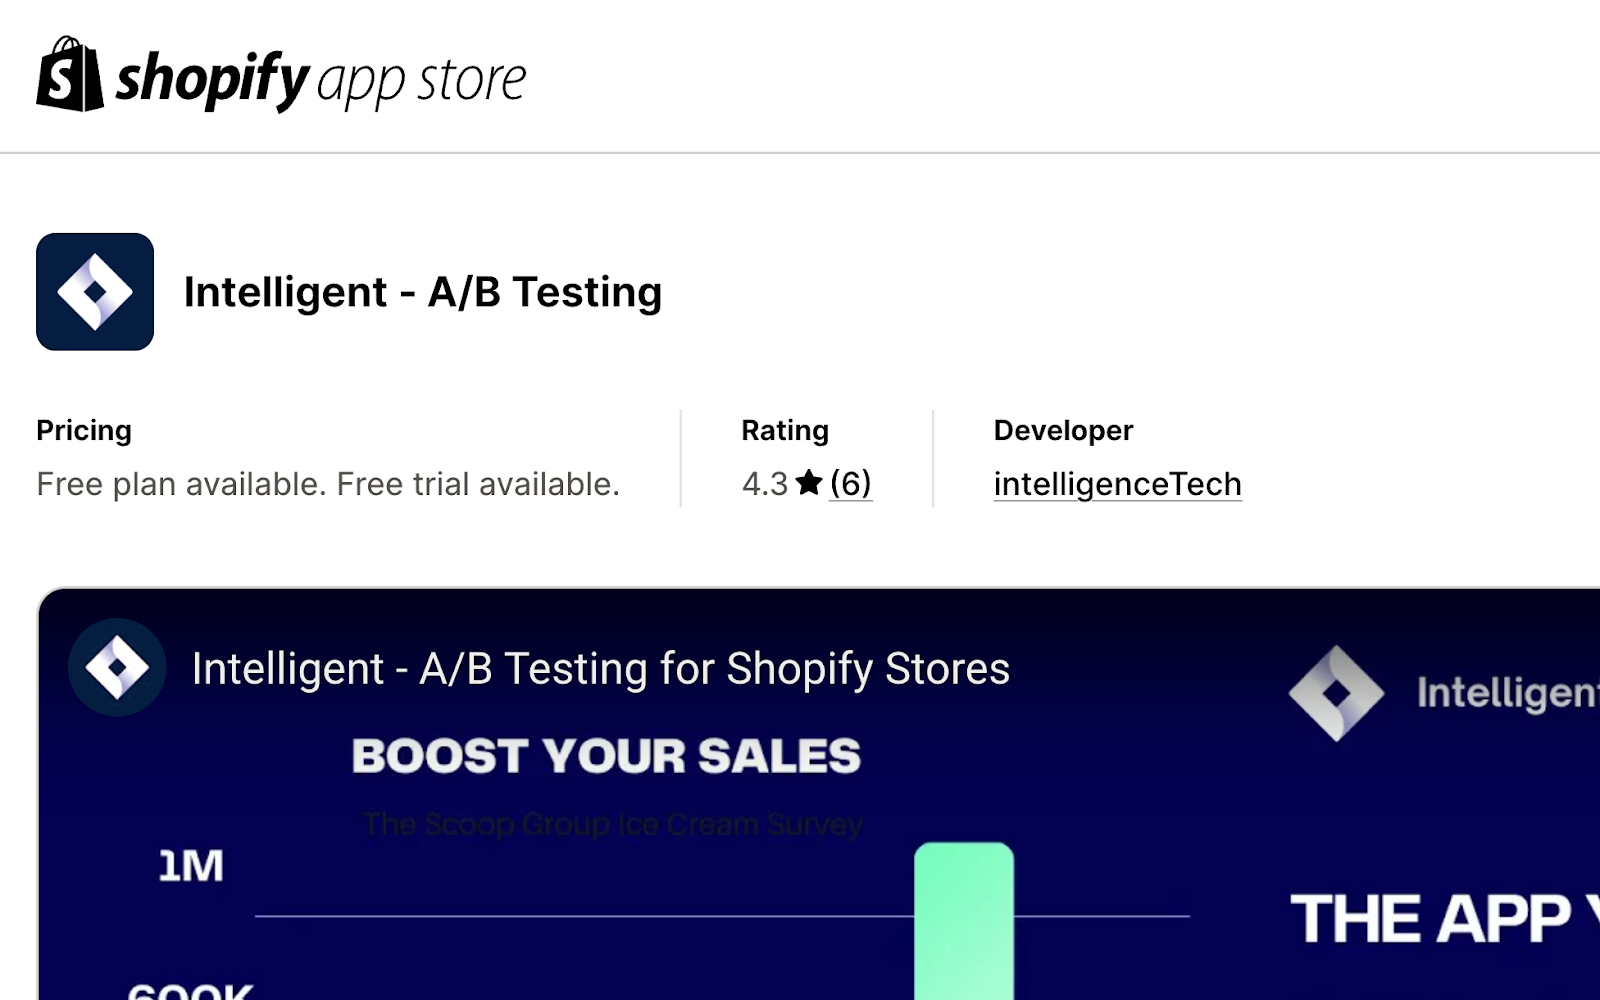This screenshot has height=1000, width=1600.
Task: Click the rating star icon
Action: (809, 483)
